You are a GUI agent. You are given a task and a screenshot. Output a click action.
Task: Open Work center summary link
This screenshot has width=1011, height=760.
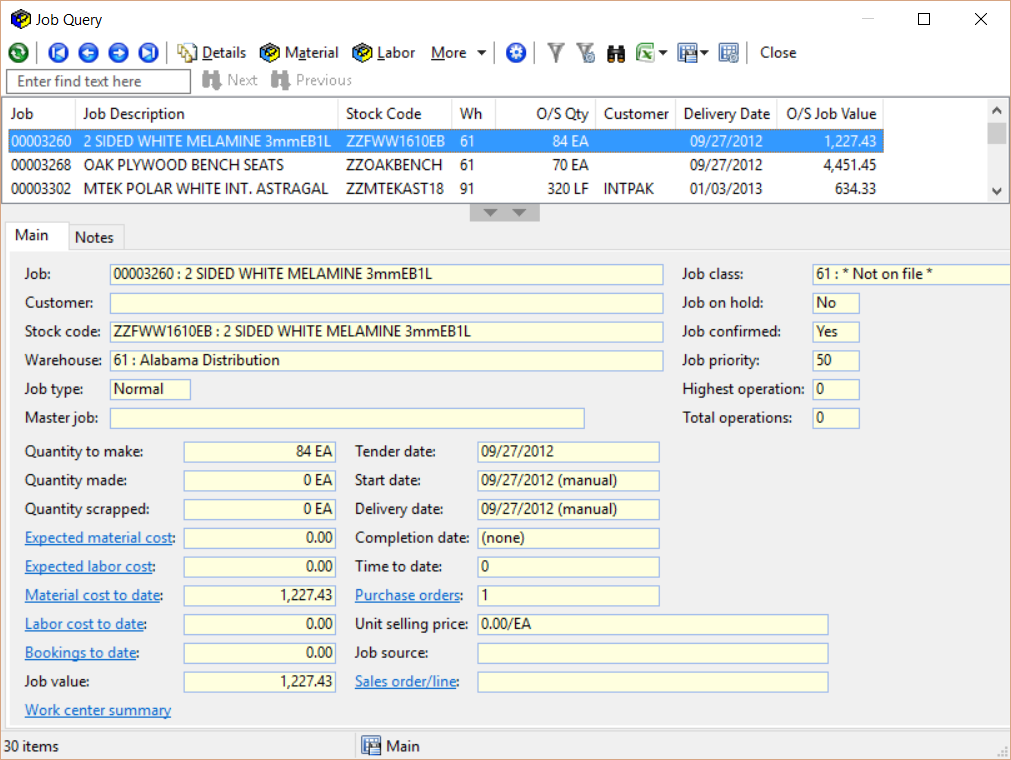(x=98, y=710)
